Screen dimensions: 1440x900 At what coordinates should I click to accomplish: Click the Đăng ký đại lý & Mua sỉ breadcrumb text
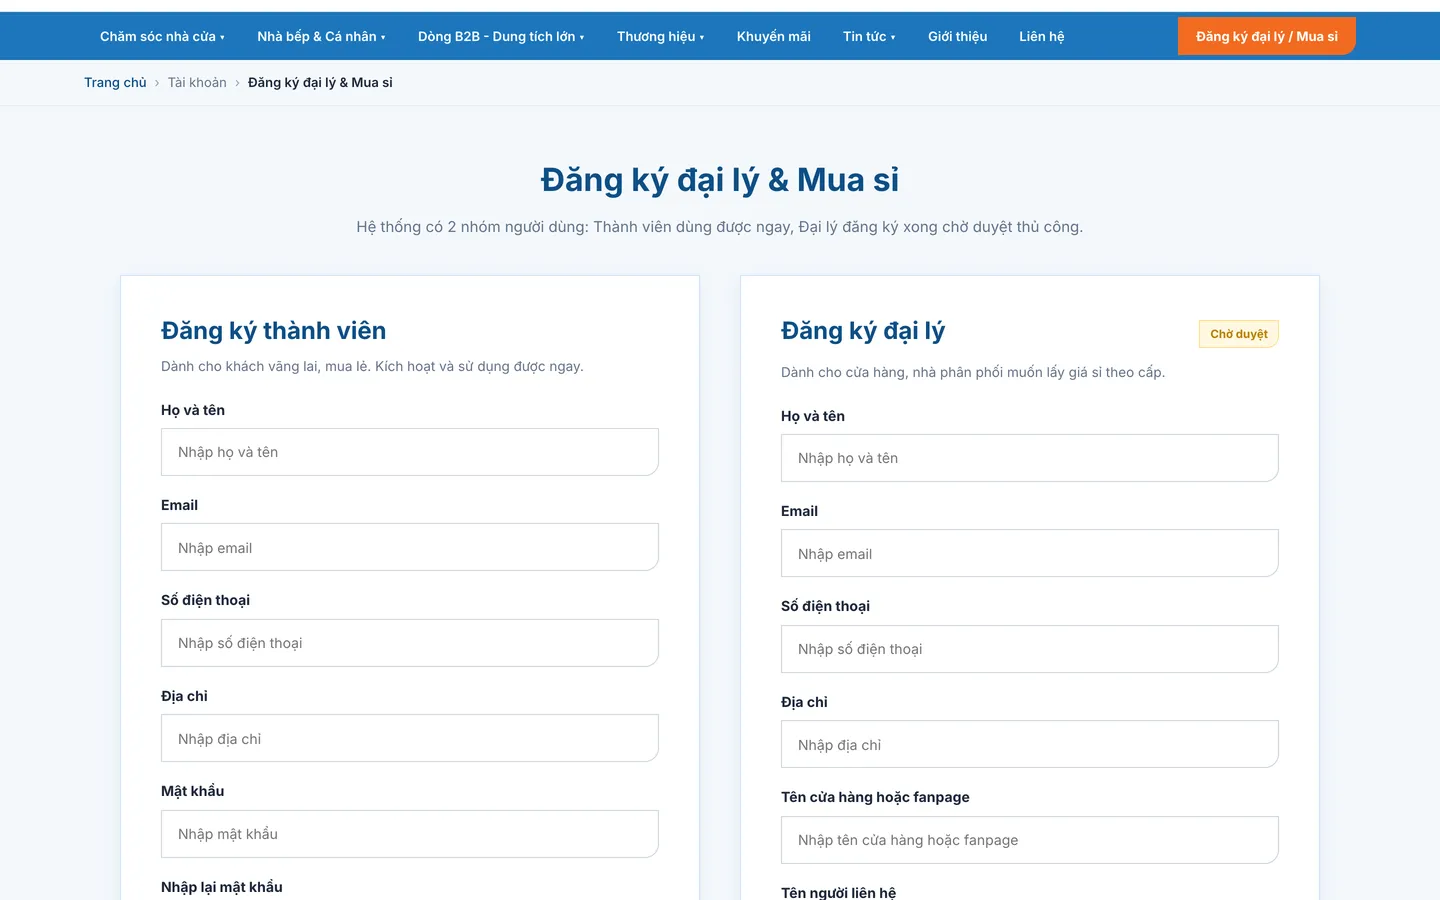320,83
